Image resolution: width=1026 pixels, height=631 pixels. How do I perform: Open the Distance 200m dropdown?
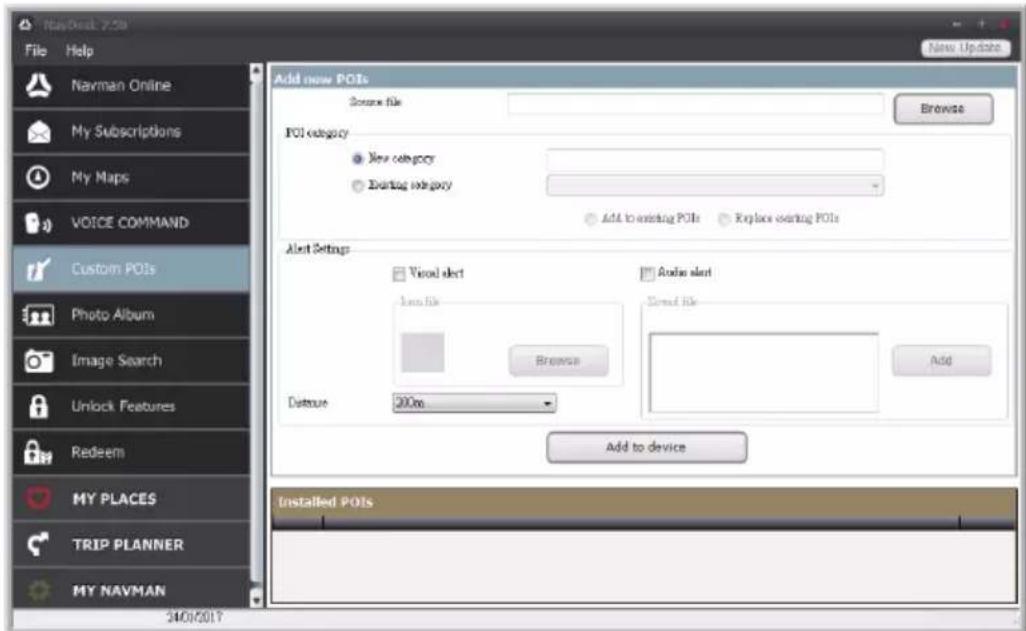[x=474, y=403]
